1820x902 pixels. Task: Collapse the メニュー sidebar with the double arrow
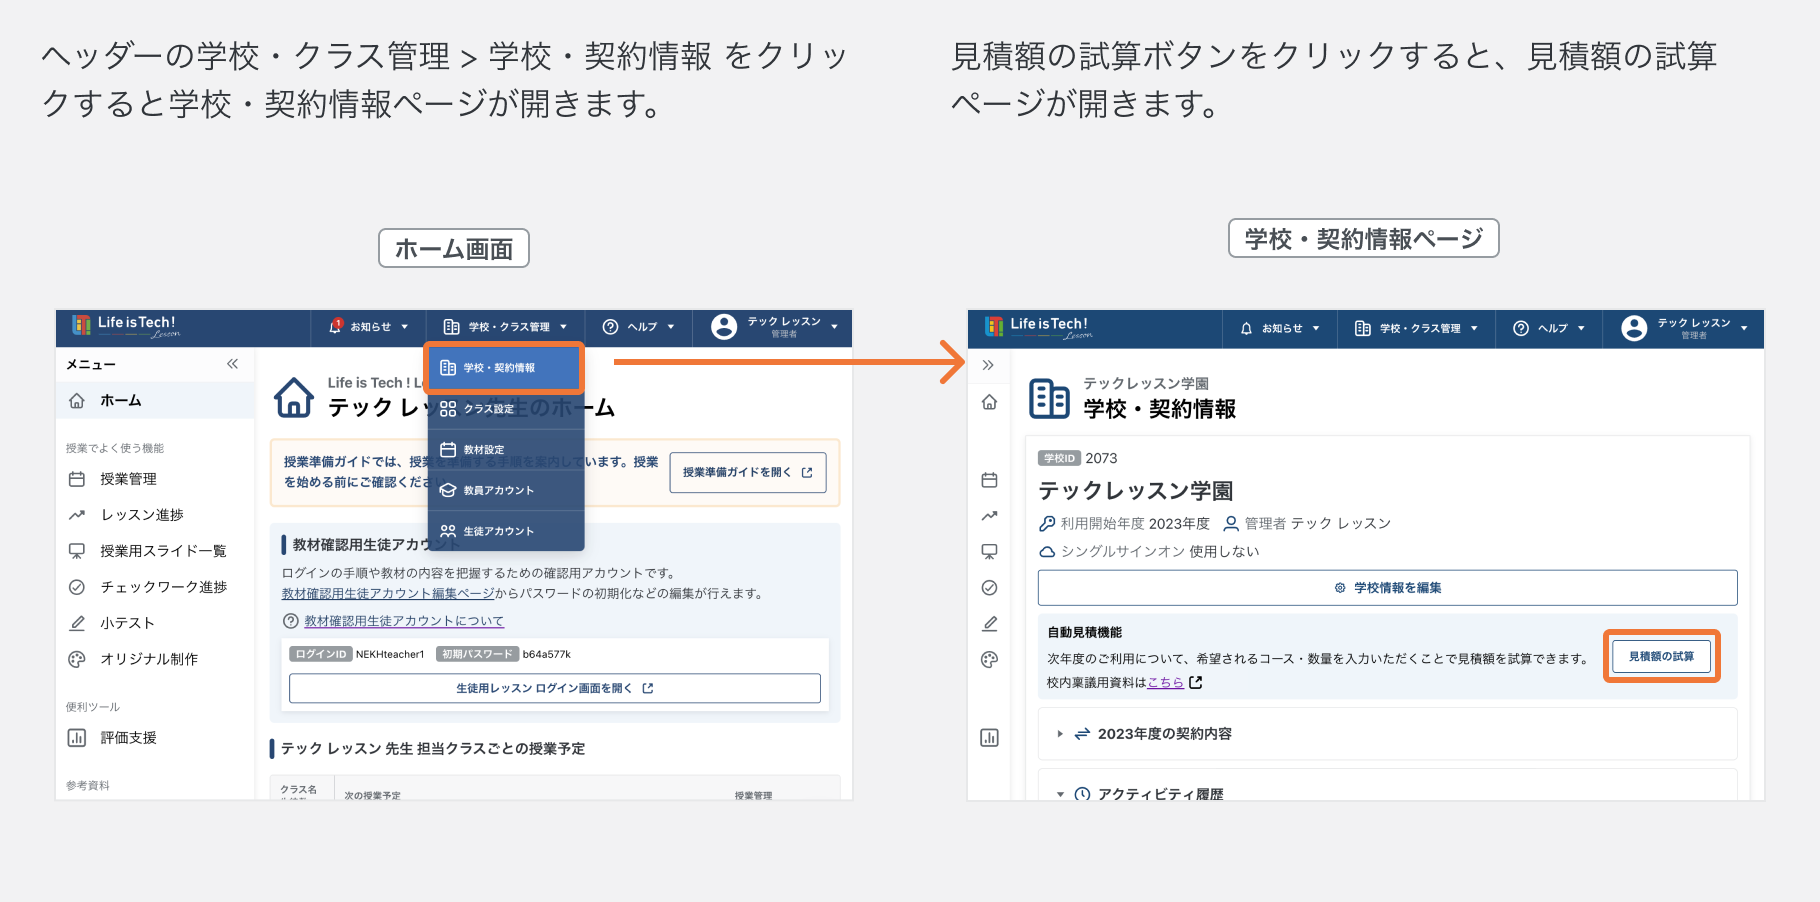pos(232,364)
